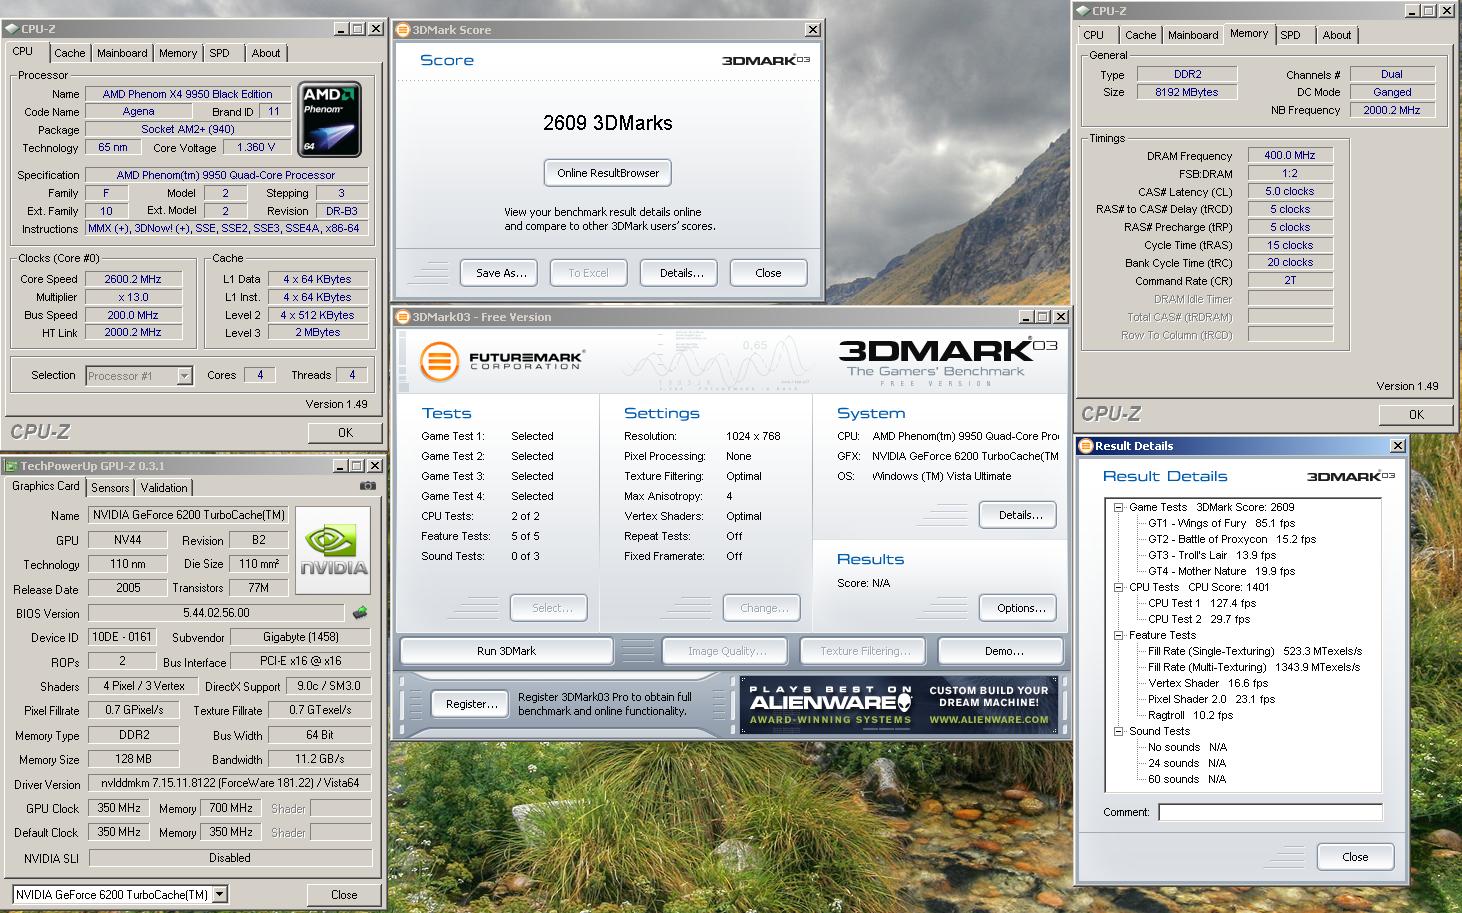Click the Futuremark orange logo icon
Image resolution: width=1462 pixels, height=913 pixels.
438,361
